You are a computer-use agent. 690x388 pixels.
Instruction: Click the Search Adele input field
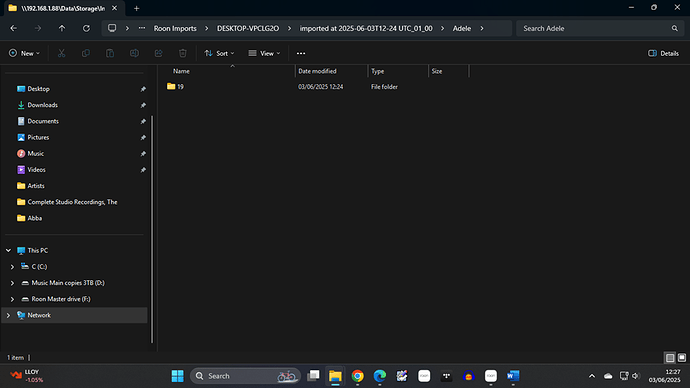click(598, 28)
